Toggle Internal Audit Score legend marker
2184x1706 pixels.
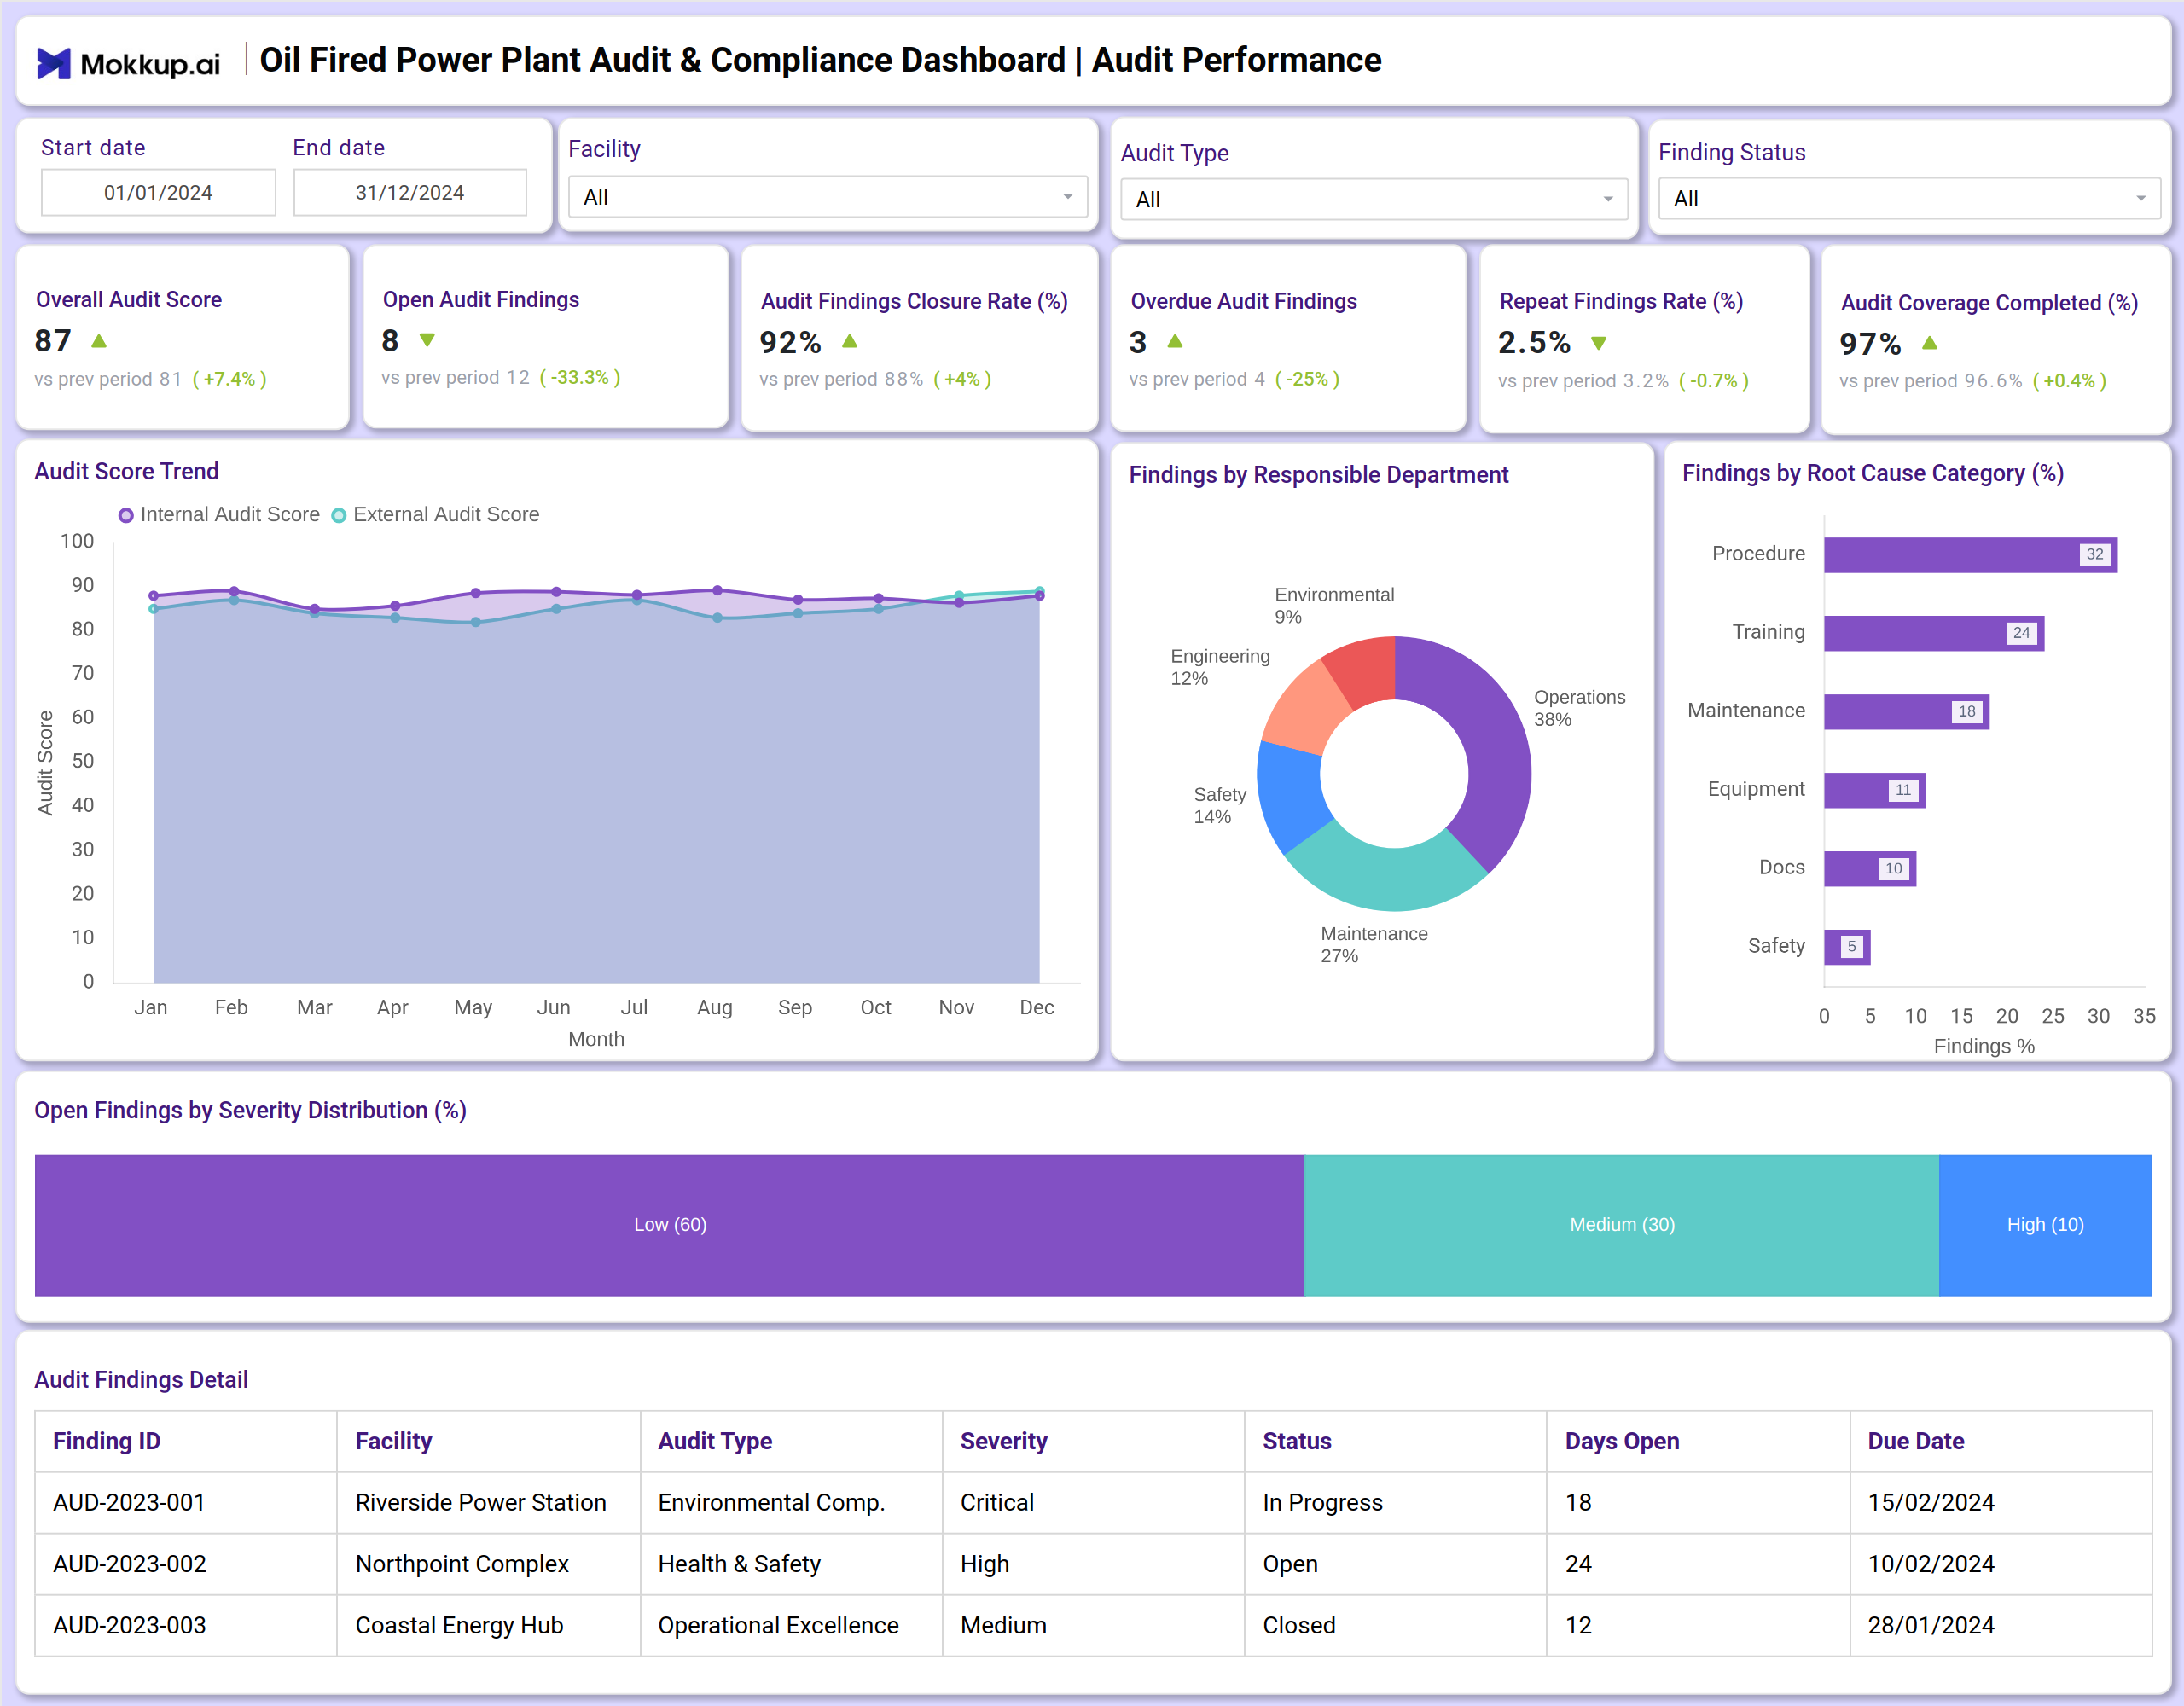pyautogui.click(x=126, y=515)
